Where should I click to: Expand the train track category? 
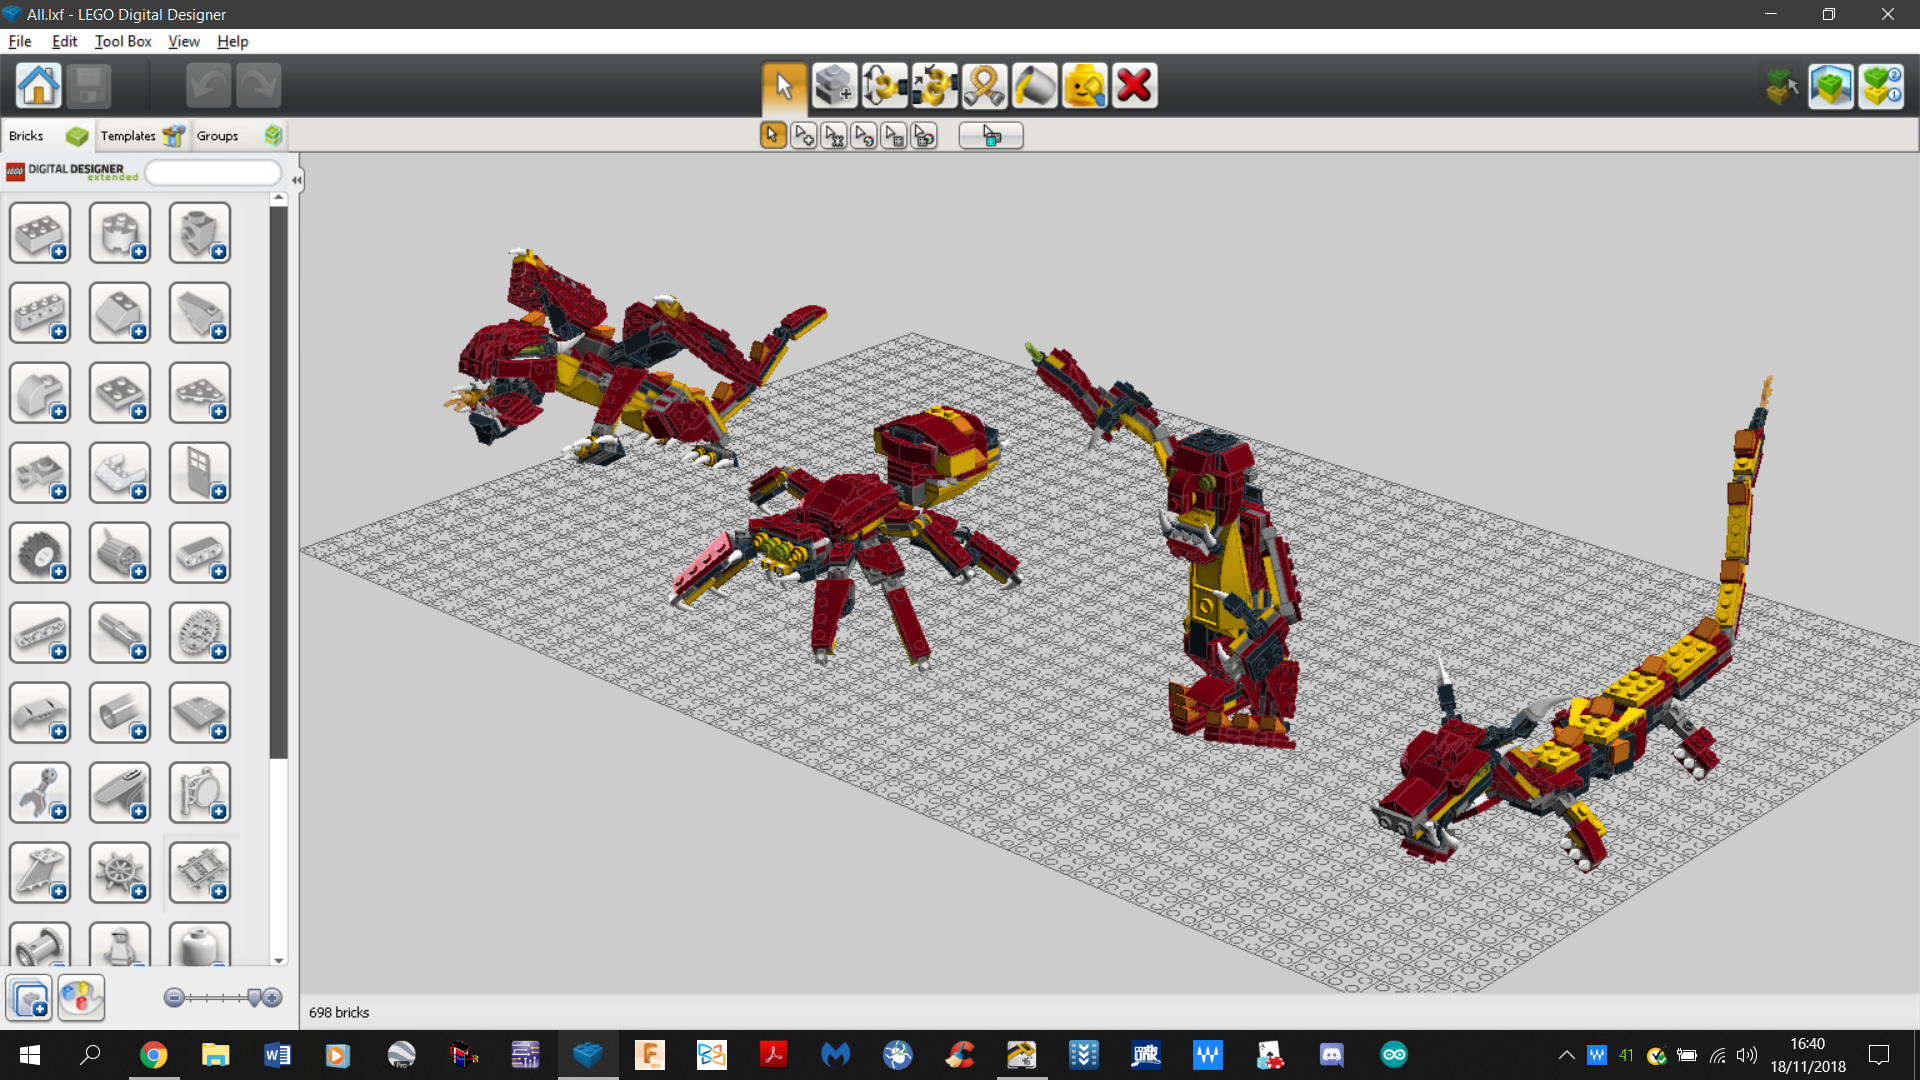coord(200,873)
